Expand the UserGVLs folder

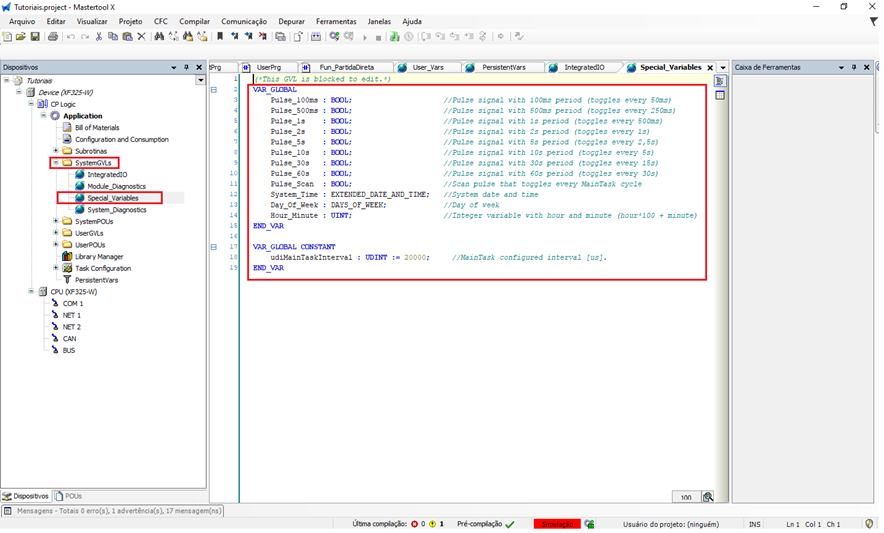tap(55, 233)
